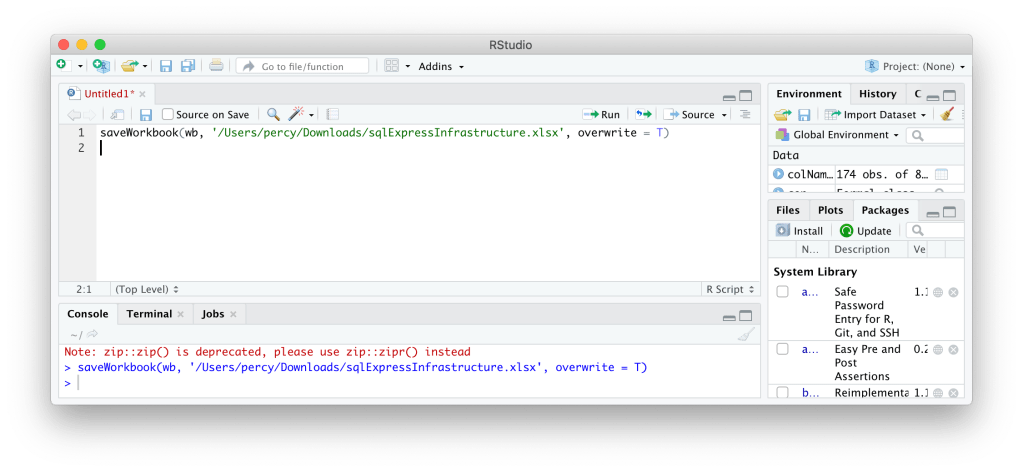The height and width of the screenshot is (472, 1023).
Task: Switch to the Terminal tab
Action: 149,314
